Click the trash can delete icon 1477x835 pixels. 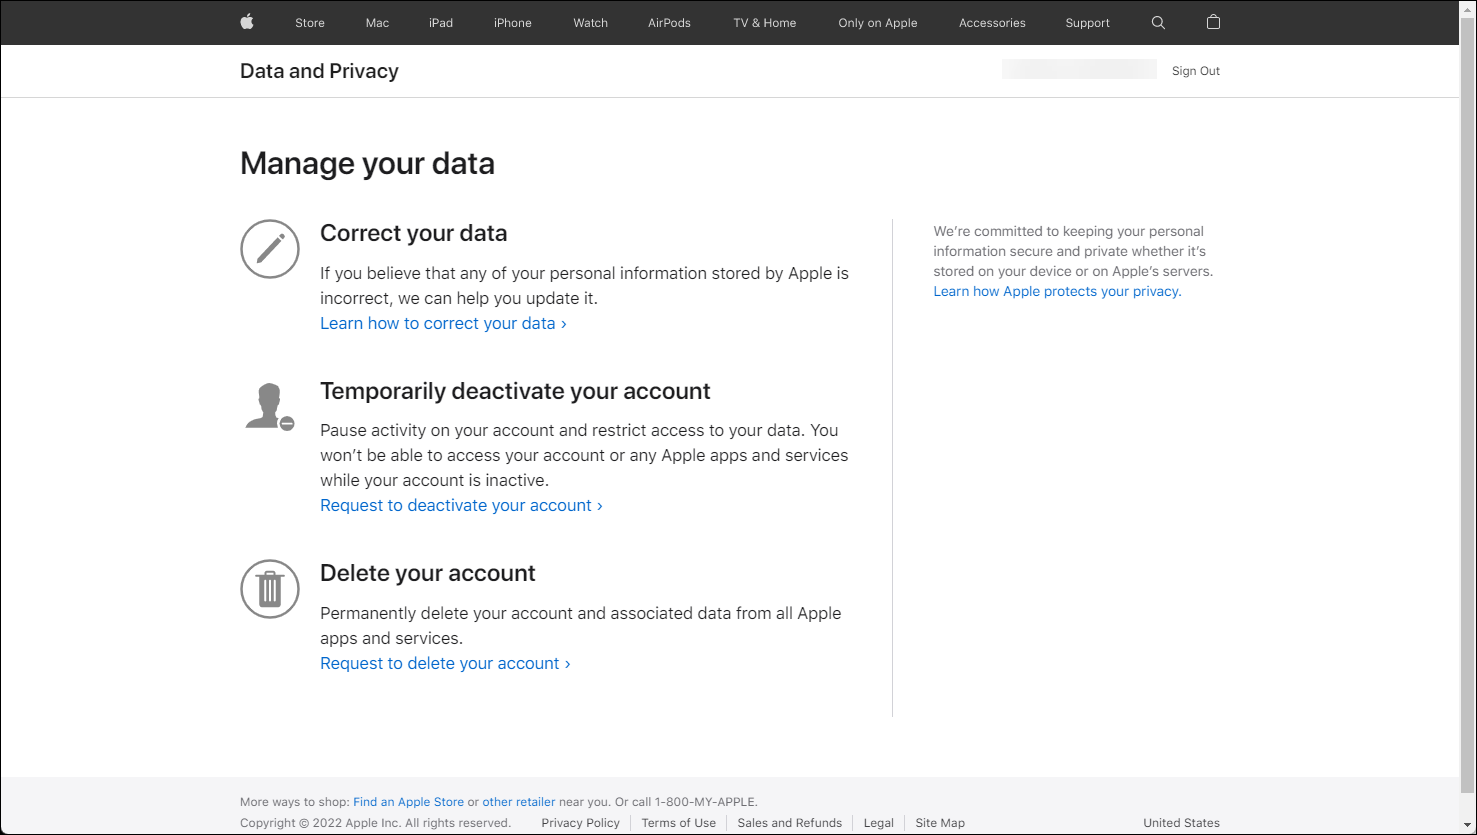click(270, 589)
